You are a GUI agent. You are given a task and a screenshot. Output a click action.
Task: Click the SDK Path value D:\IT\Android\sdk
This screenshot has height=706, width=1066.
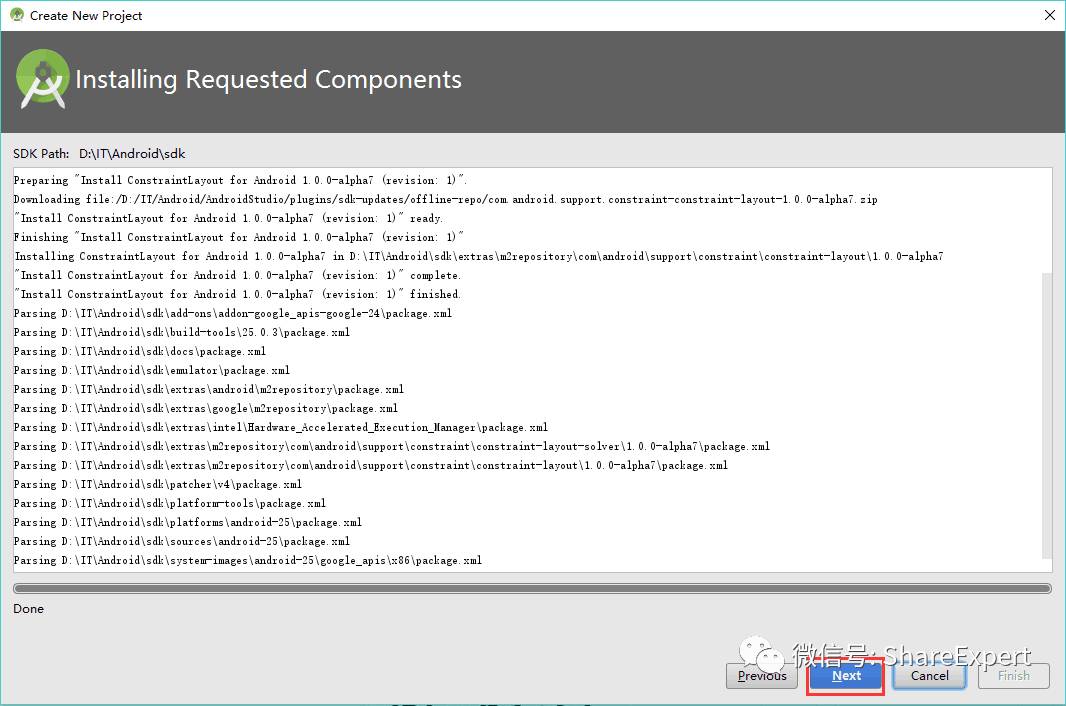tap(132, 154)
